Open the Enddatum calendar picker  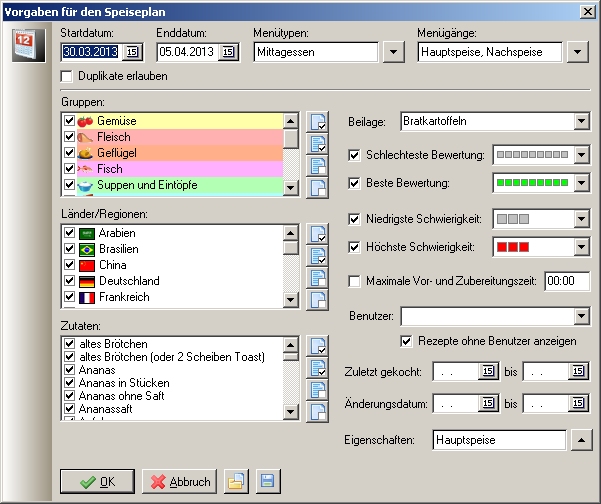[x=227, y=51]
